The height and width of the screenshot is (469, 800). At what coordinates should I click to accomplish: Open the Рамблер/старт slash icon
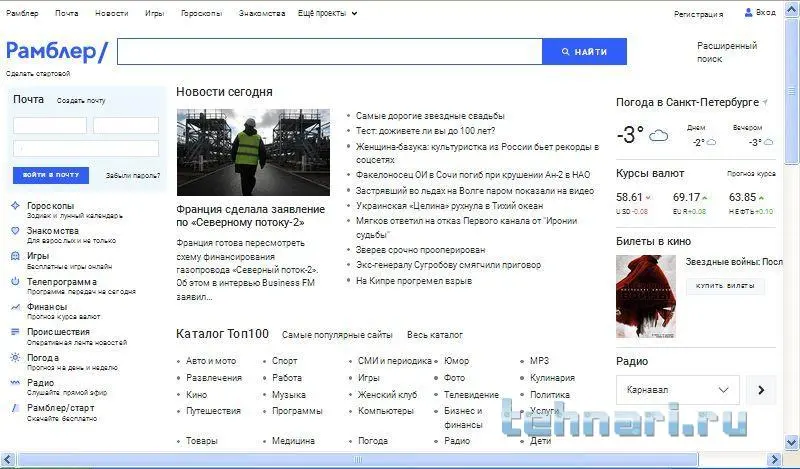coord(15,408)
